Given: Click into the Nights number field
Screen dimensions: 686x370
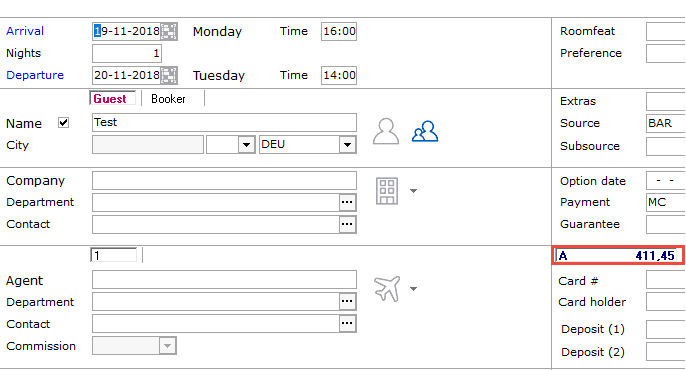Looking at the screenshot, I should (127, 53).
